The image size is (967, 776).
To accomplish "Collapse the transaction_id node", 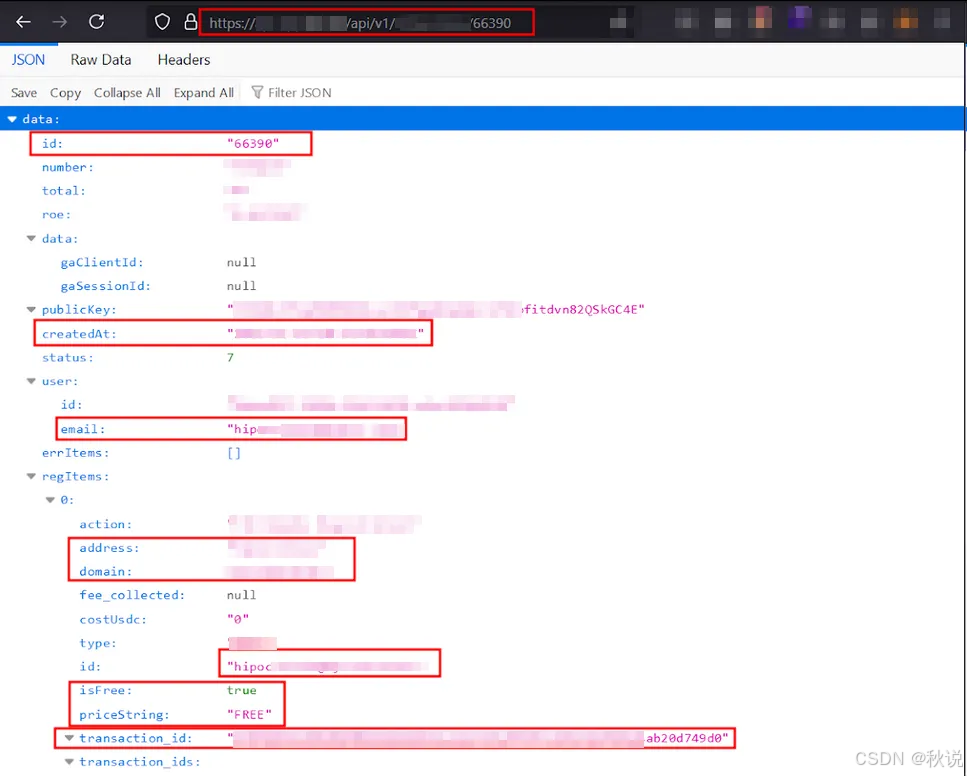I will 69,738.
